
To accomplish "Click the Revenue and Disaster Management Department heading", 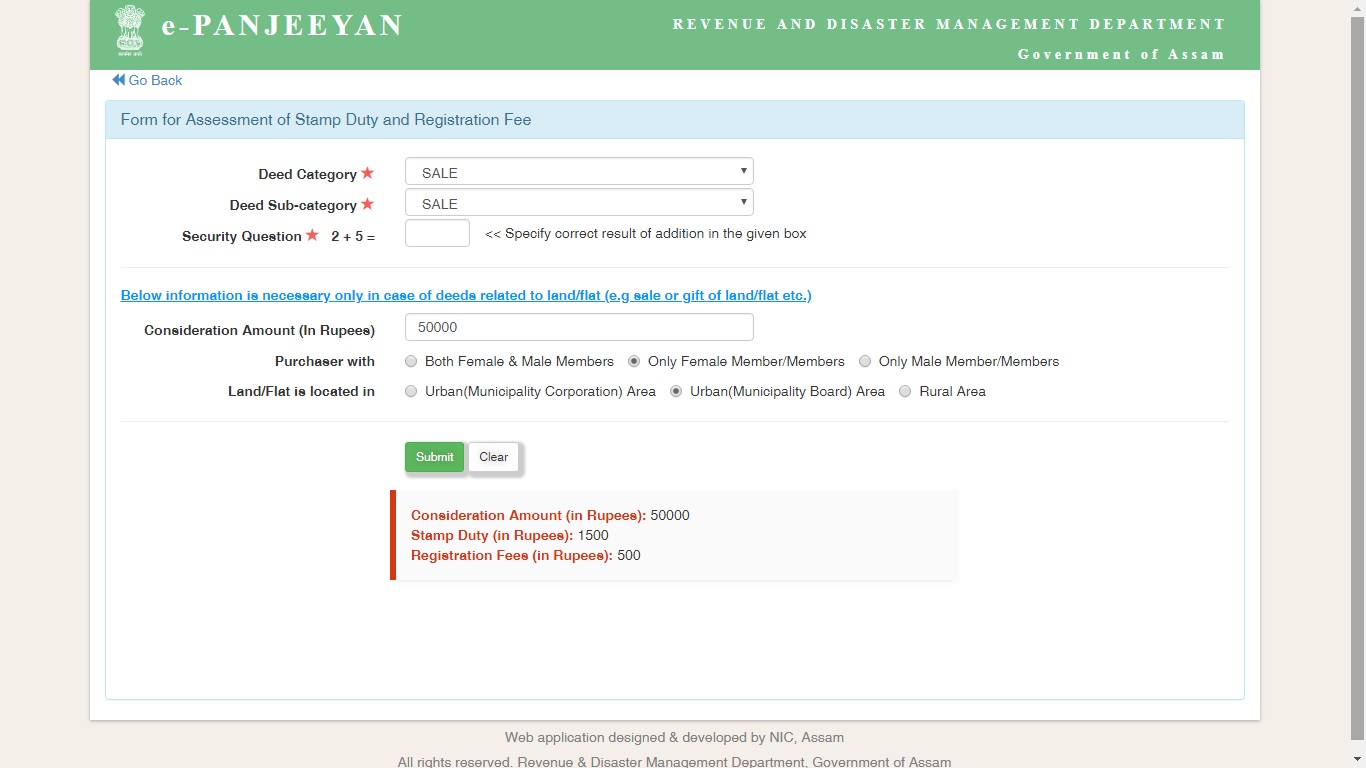I will [950, 23].
